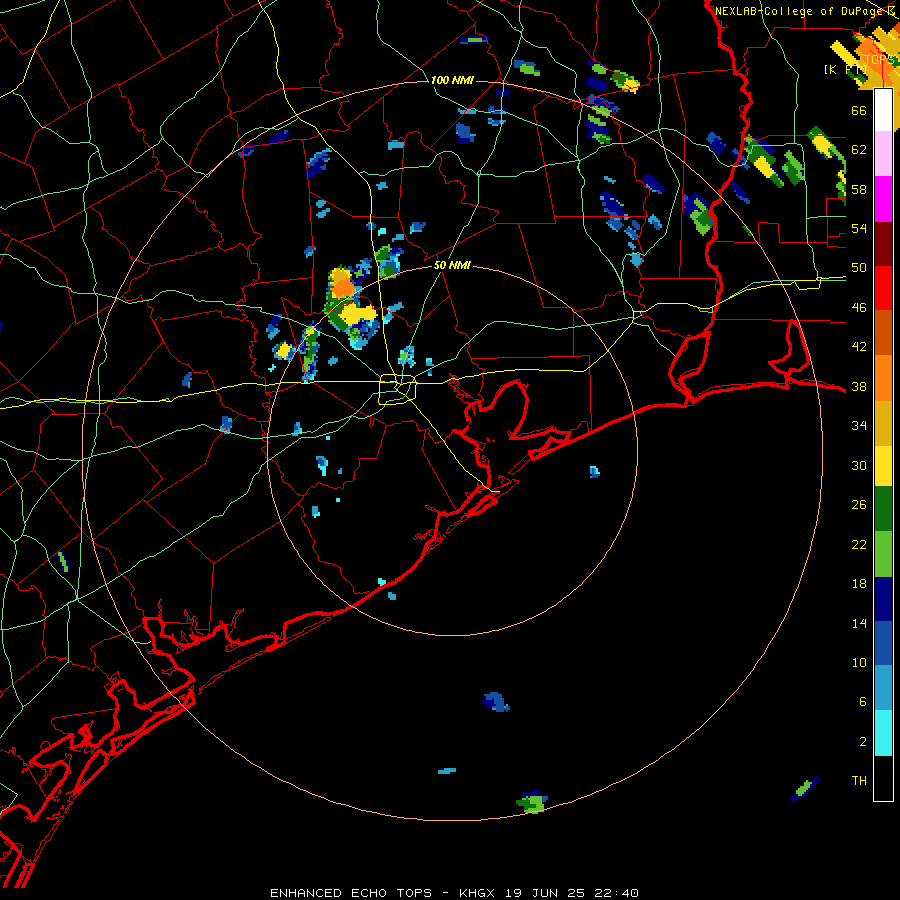Click the navy blue legend swatch
This screenshot has height=900, width=900.
tap(883, 599)
